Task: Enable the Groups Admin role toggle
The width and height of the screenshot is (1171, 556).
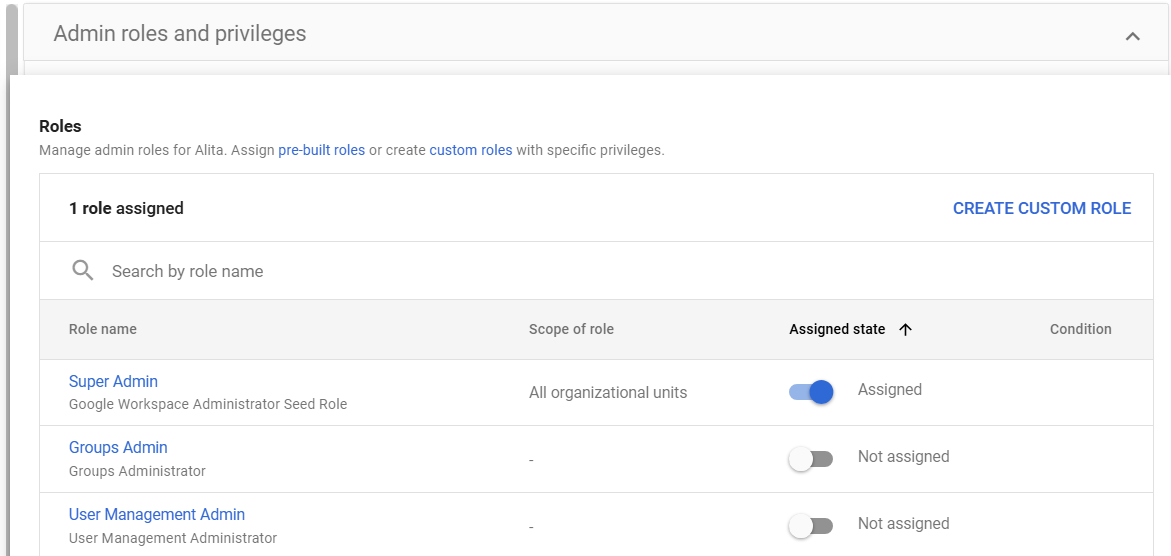Action: point(811,459)
